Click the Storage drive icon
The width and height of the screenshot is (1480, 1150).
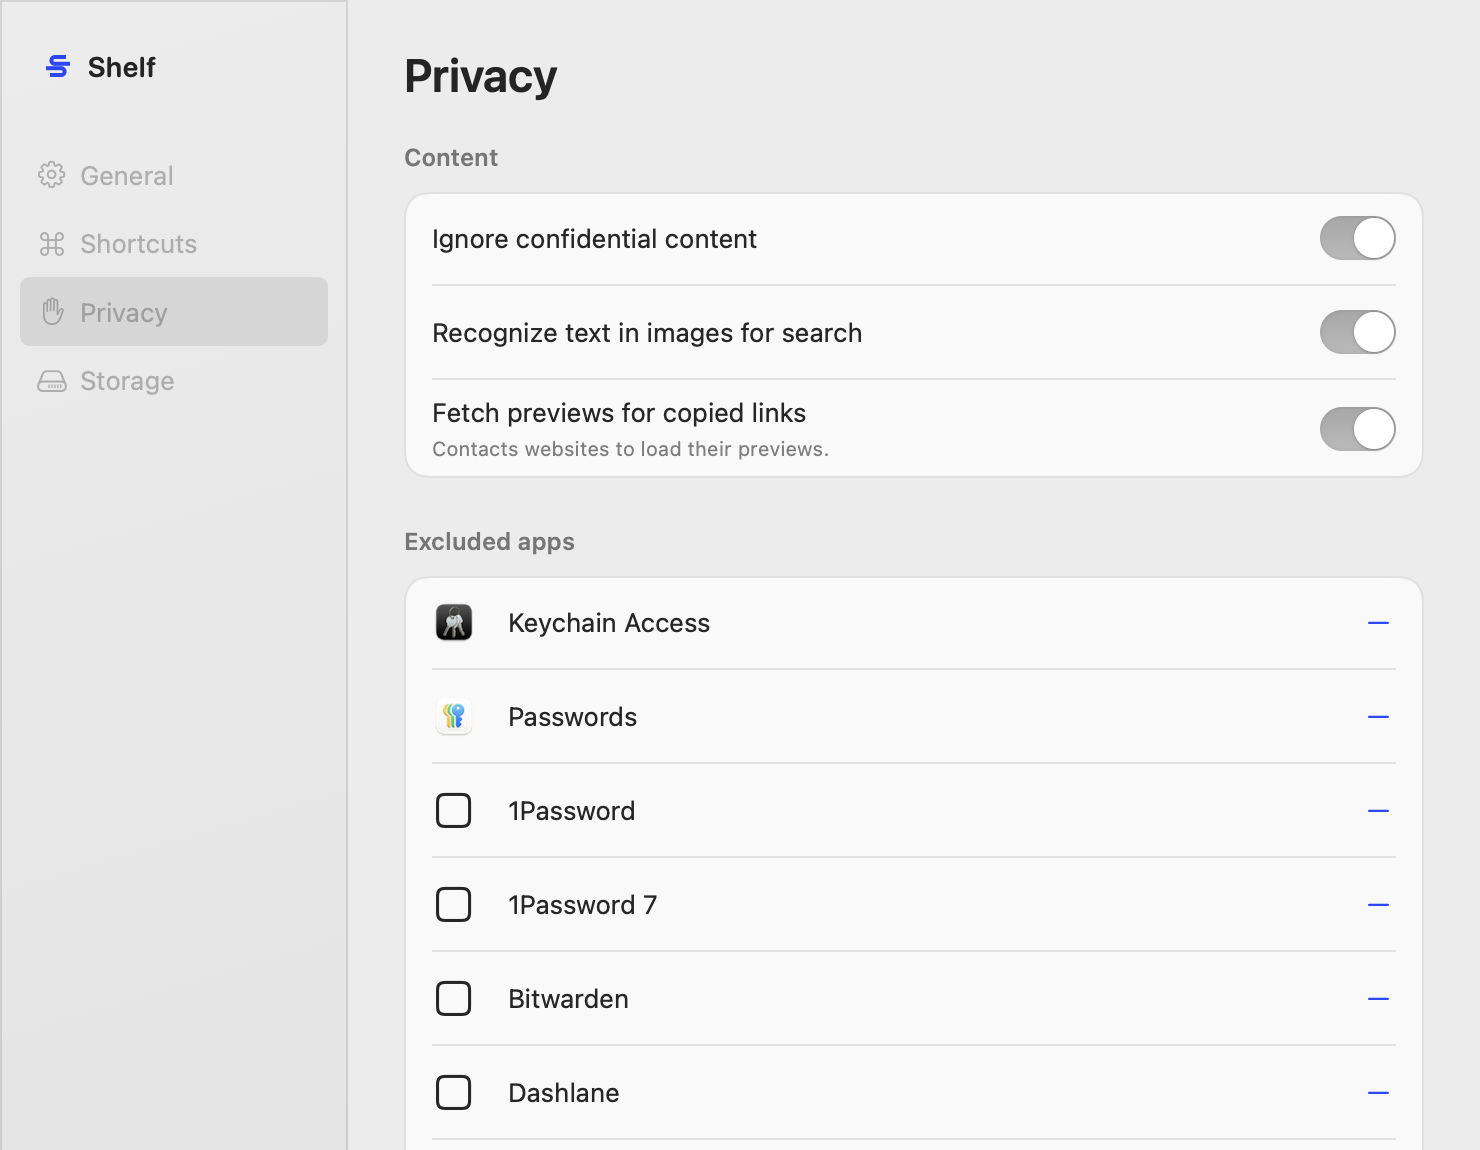(x=52, y=381)
